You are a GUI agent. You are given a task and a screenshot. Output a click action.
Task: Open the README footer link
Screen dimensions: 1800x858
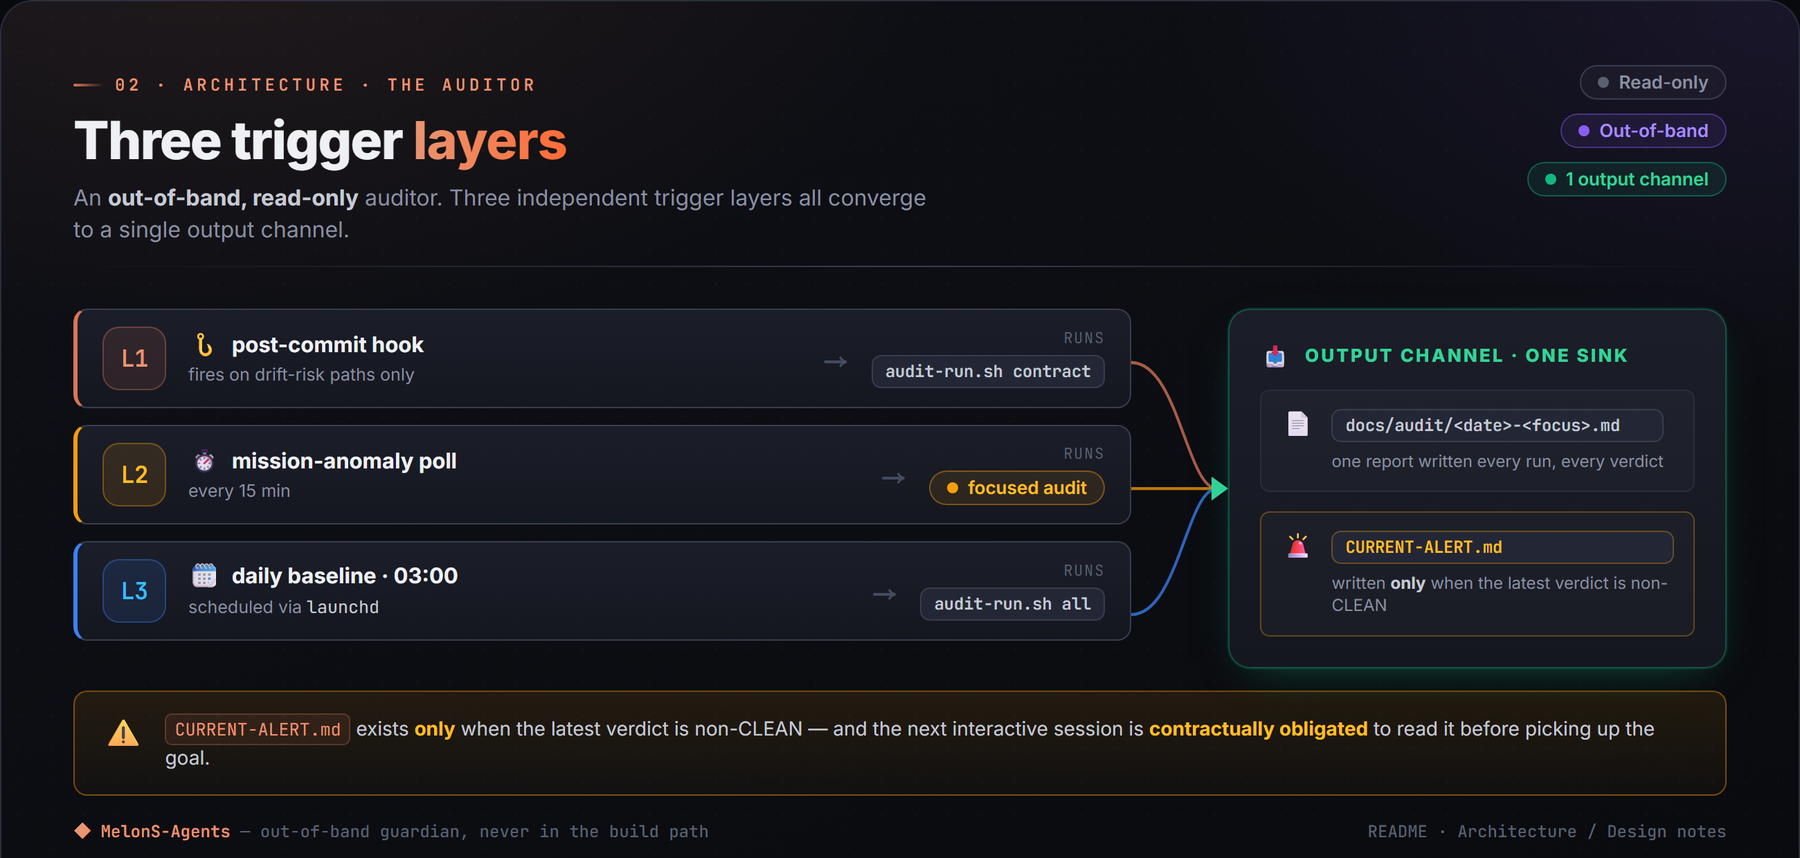click(1397, 831)
